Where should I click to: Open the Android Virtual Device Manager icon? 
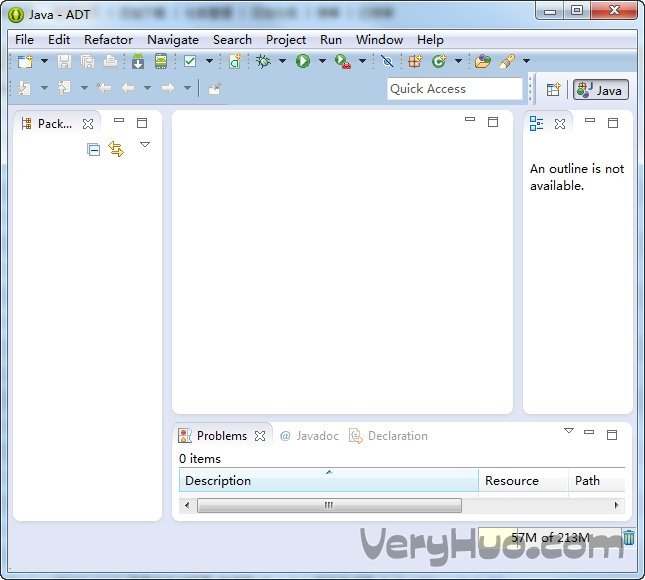tap(161, 61)
